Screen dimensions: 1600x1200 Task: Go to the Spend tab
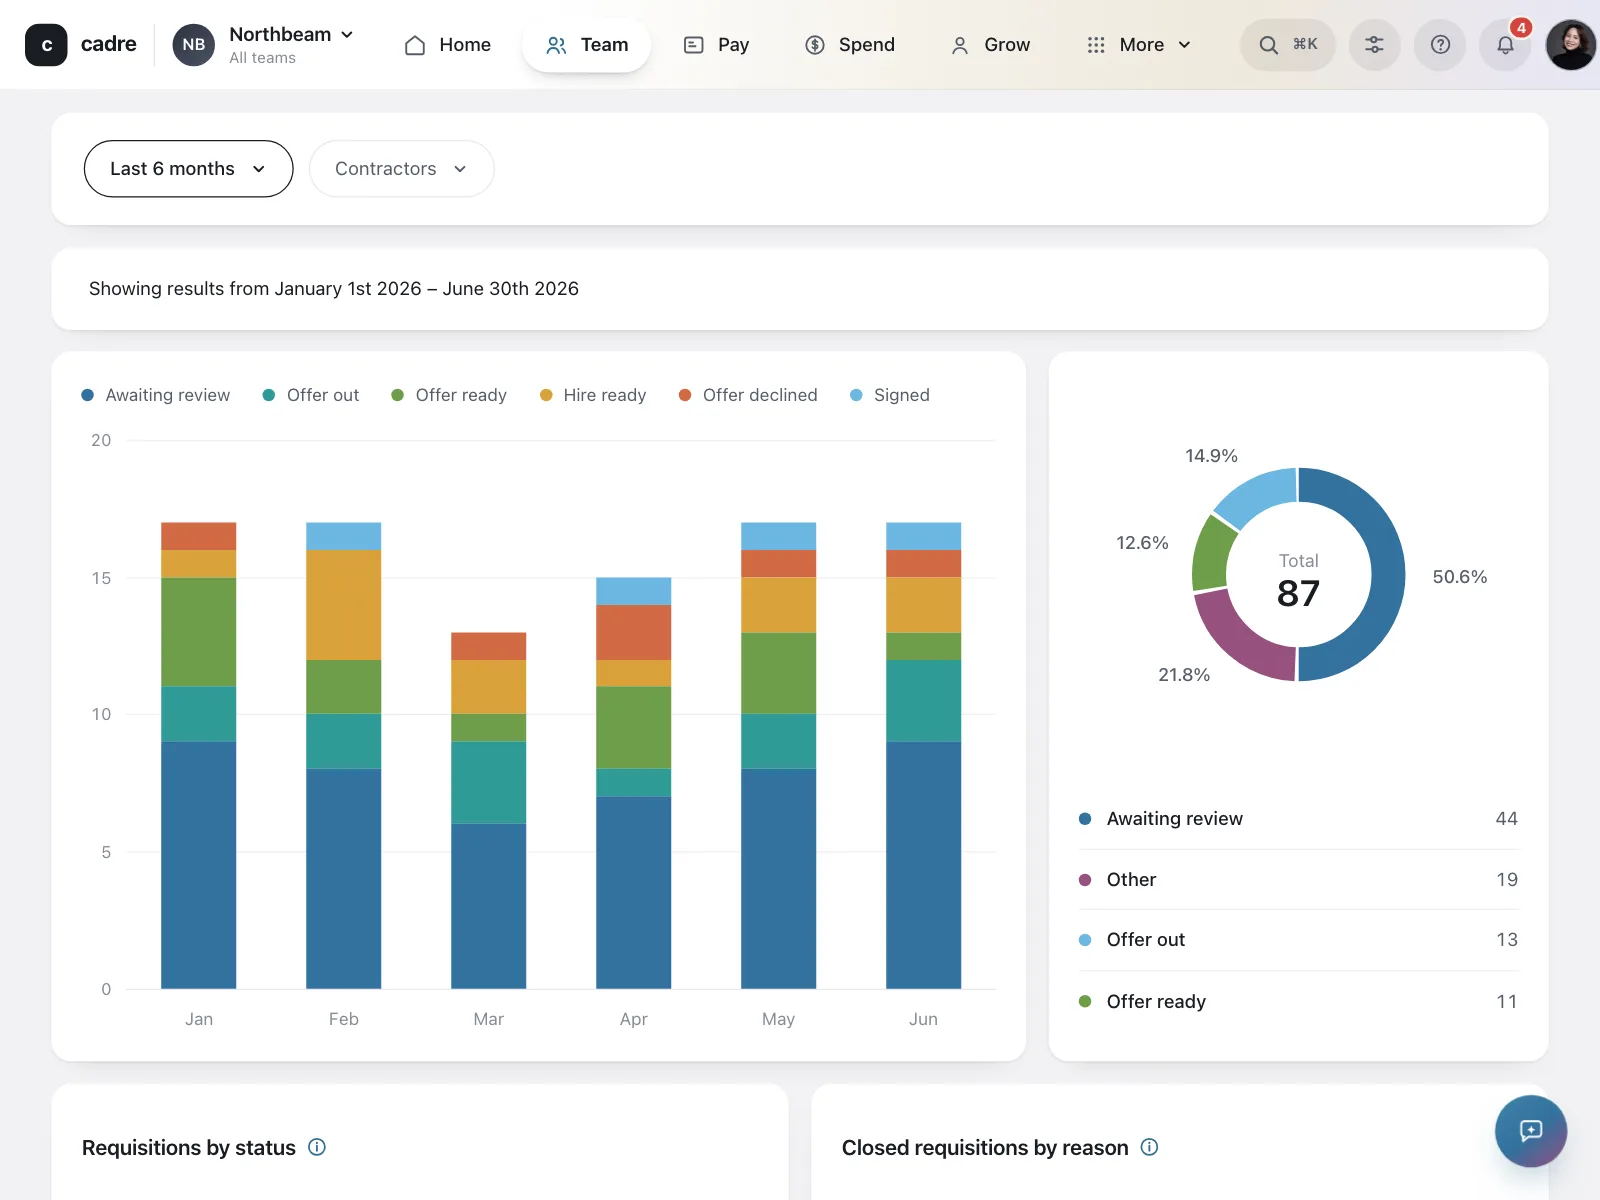(850, 45)
